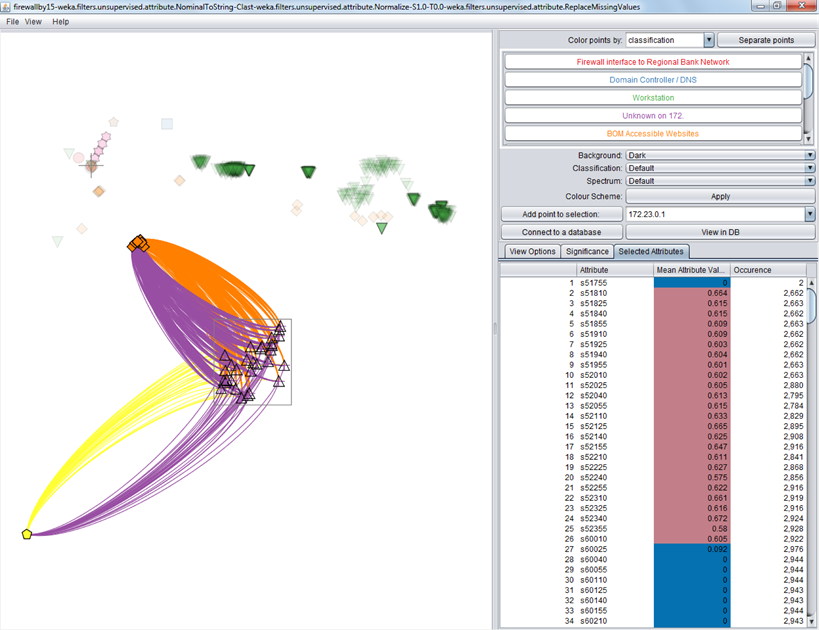Image resolution: width=819 pixels, height=630 pixels.
Task: Sort by the Attribute column header
Action: [615, 270]
